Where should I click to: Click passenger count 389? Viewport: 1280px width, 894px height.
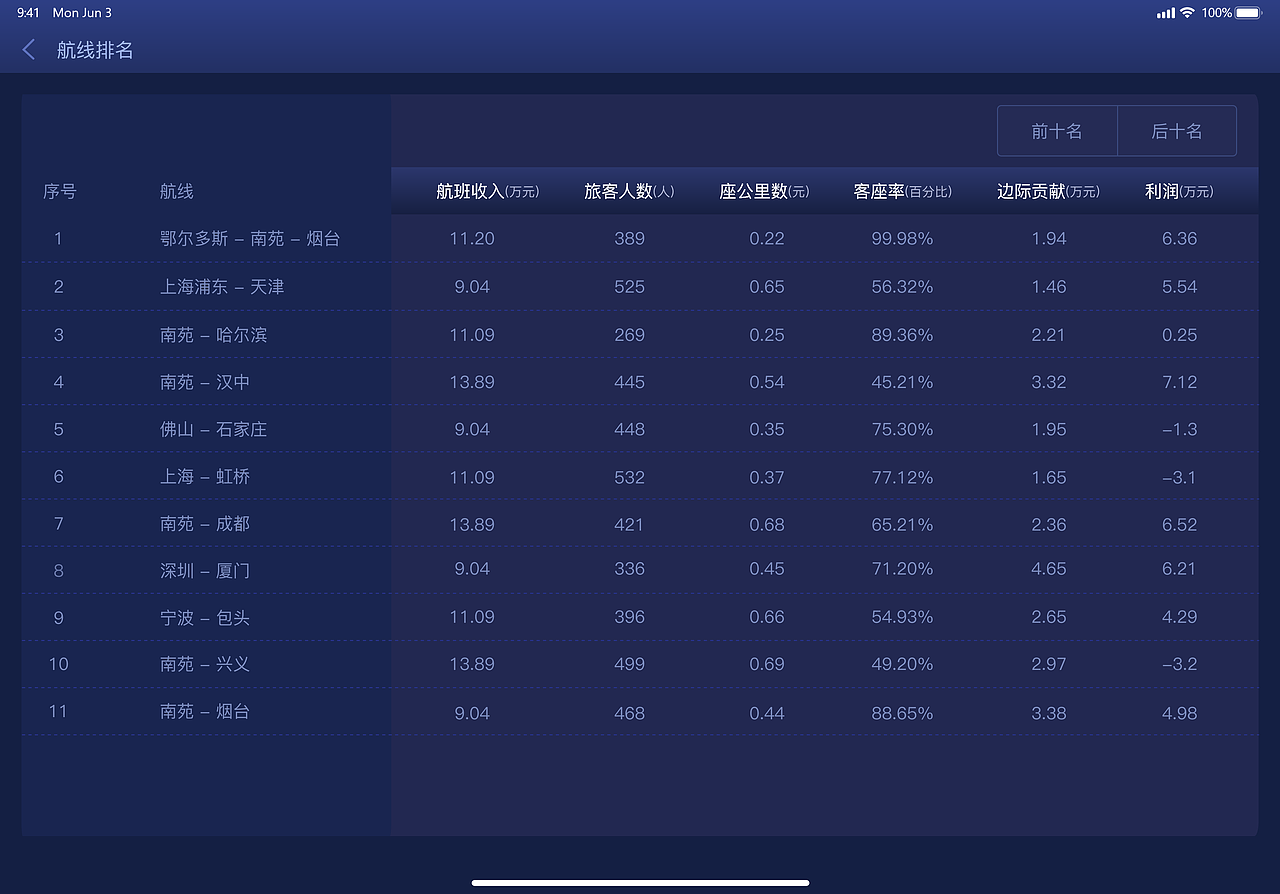pos(629,238)
